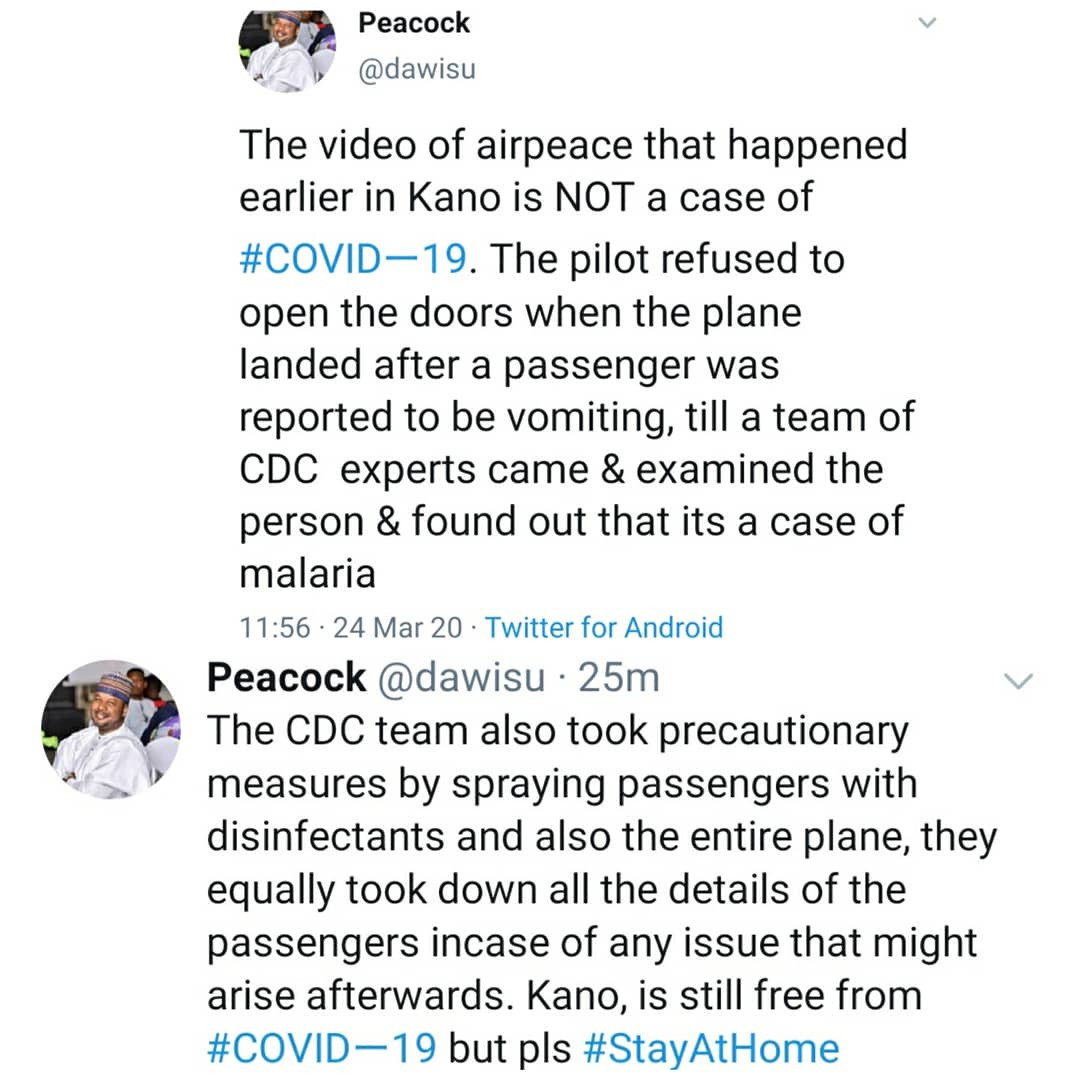Open the #StayAtHome hashtag
The image size is (1080, 1080).
(712, 1049)
